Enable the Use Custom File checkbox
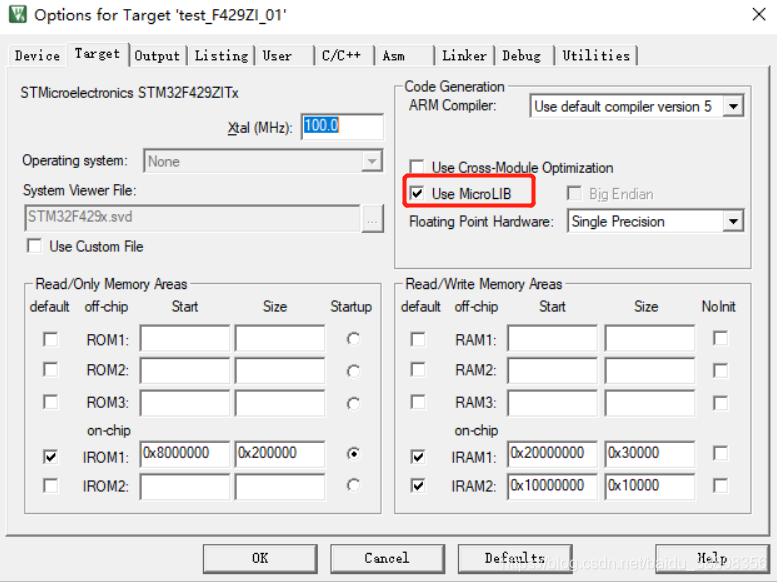This screenshot has width=777, height=582. coord(35,246)
